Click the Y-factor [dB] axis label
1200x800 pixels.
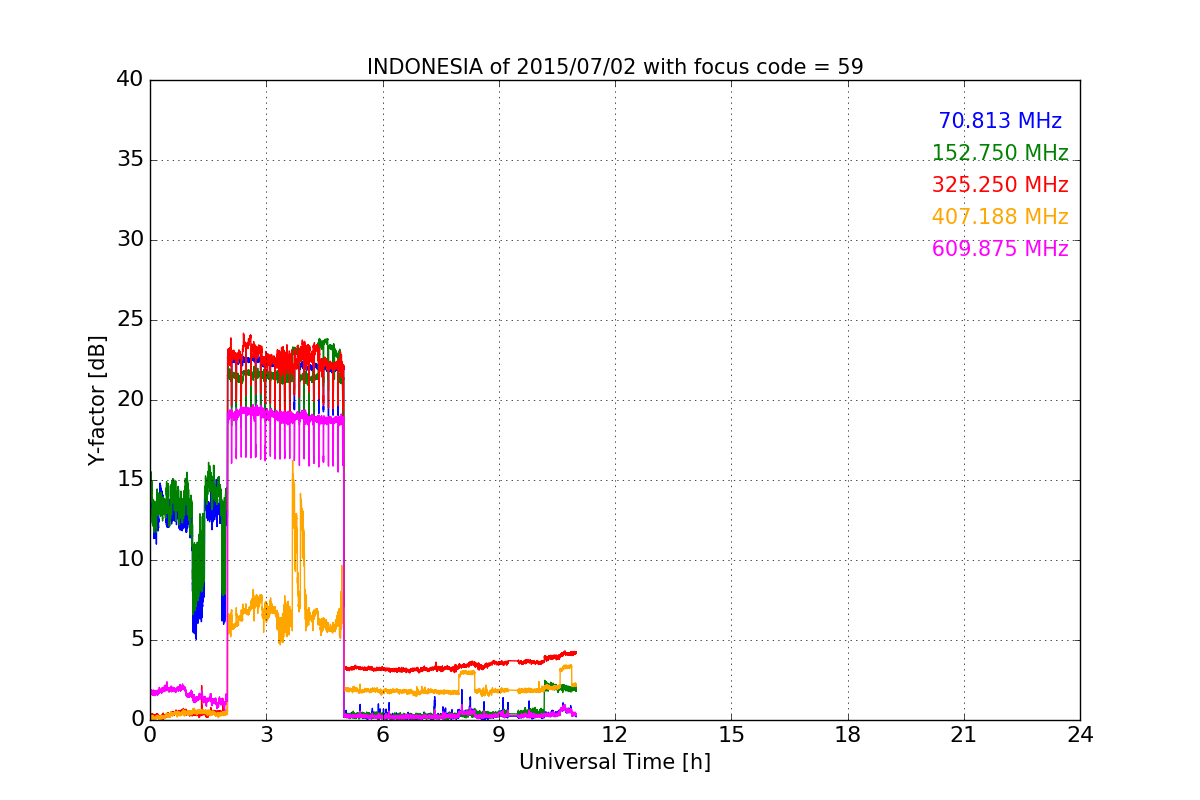click(x=96, y=400)
